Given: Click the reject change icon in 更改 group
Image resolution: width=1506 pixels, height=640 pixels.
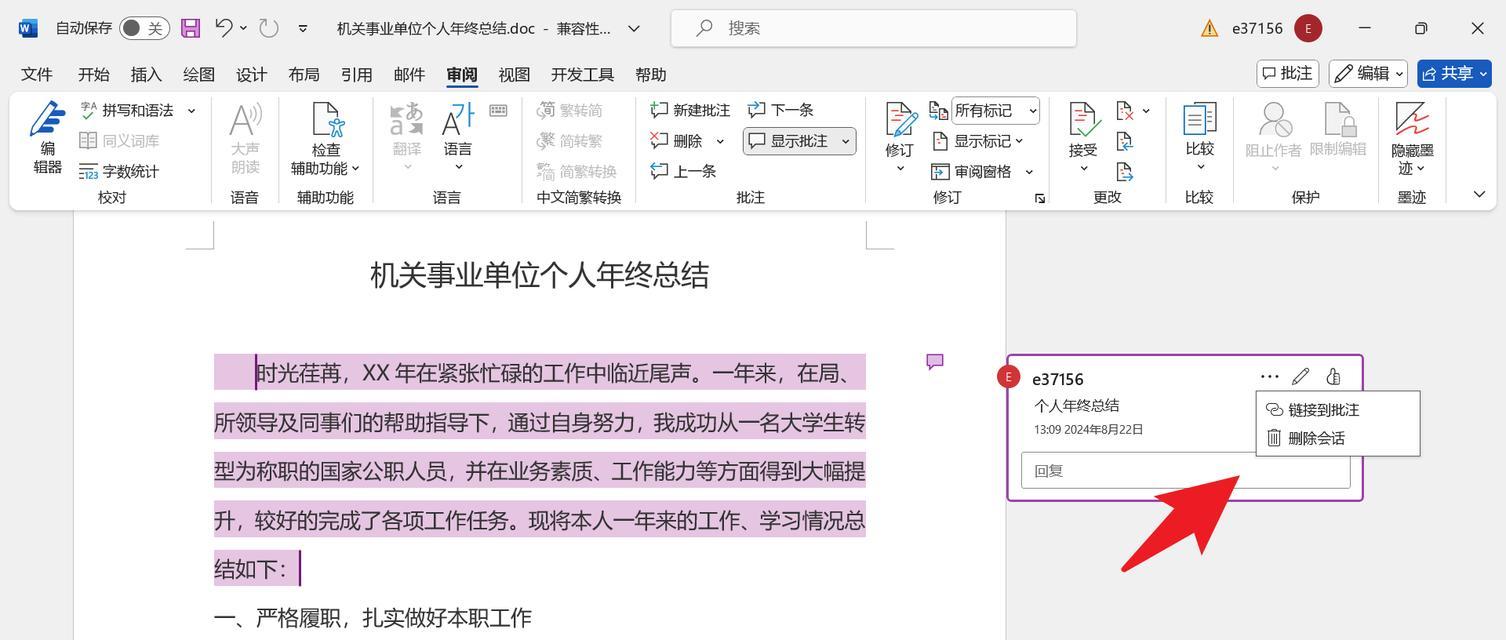Looking at the screenshot, I should [x=1125, y=110].
